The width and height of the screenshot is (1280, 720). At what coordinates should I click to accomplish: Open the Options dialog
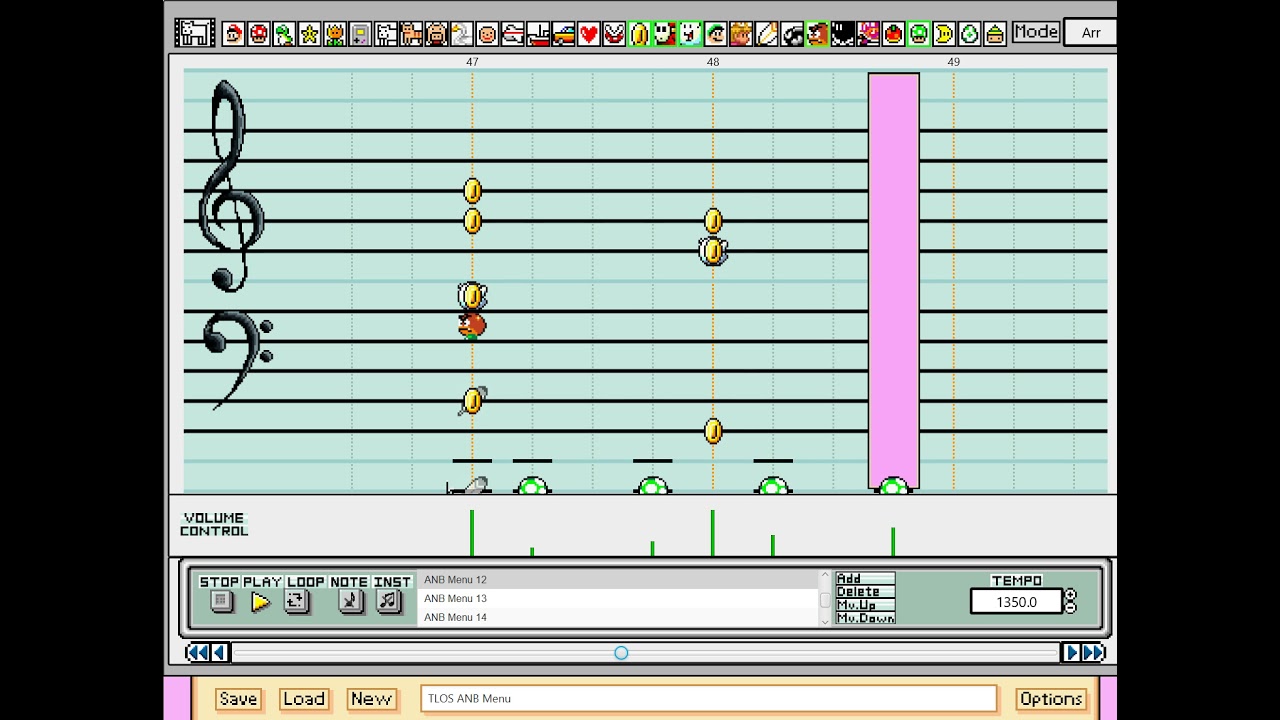[x=1050, y=699]
